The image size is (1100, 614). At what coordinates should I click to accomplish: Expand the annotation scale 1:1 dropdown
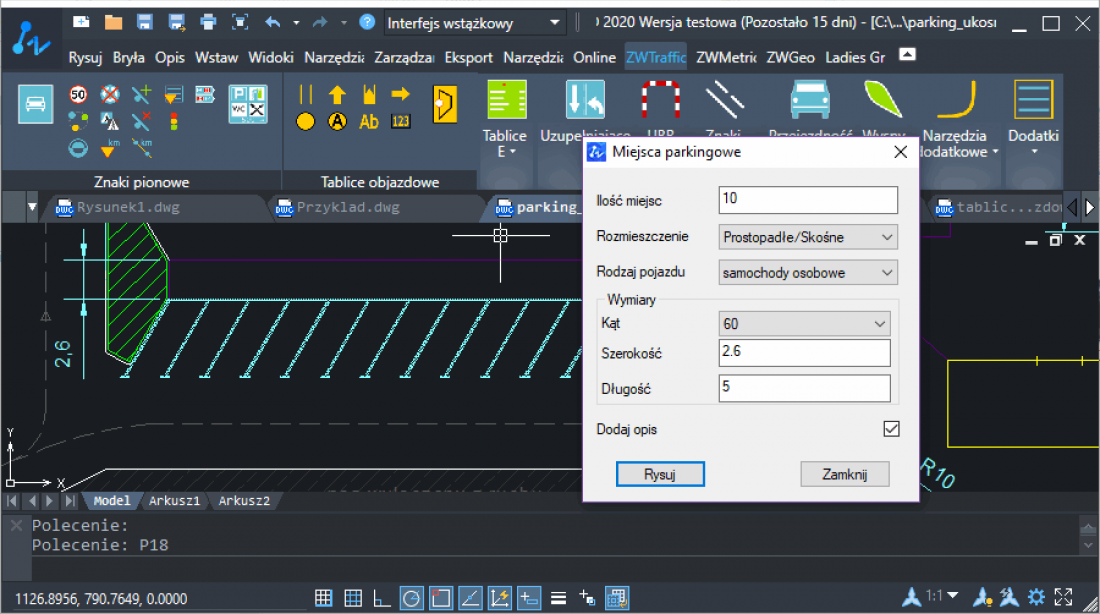(x=953, y=595)
